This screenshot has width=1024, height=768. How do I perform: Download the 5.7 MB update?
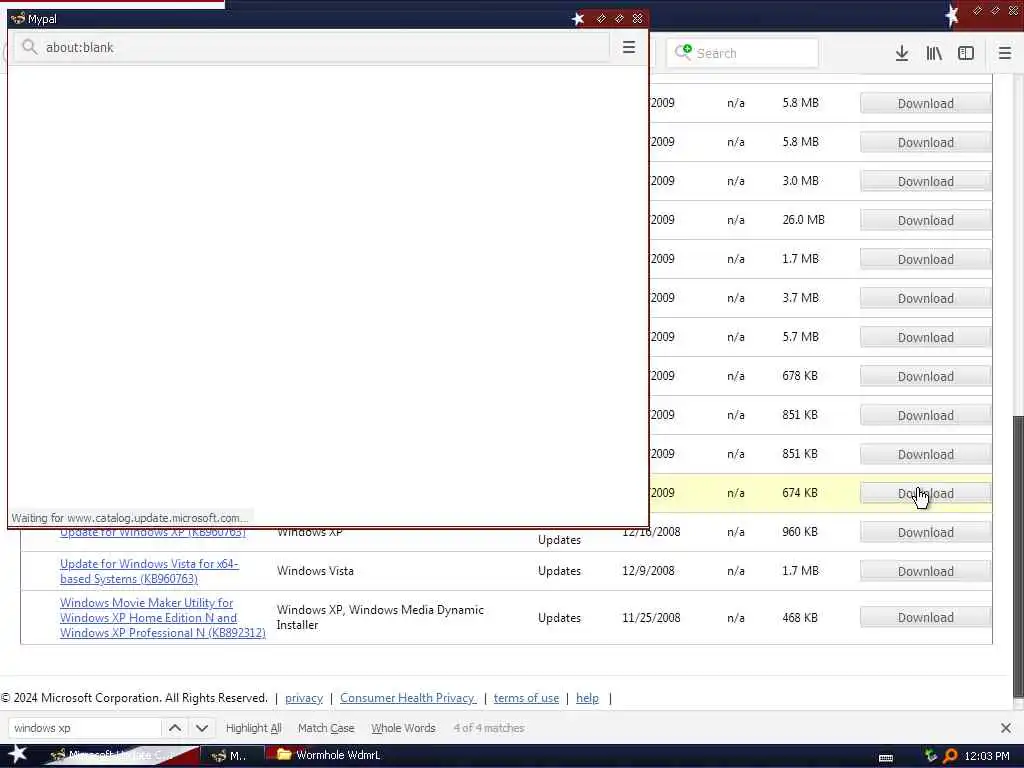(925, 338)
